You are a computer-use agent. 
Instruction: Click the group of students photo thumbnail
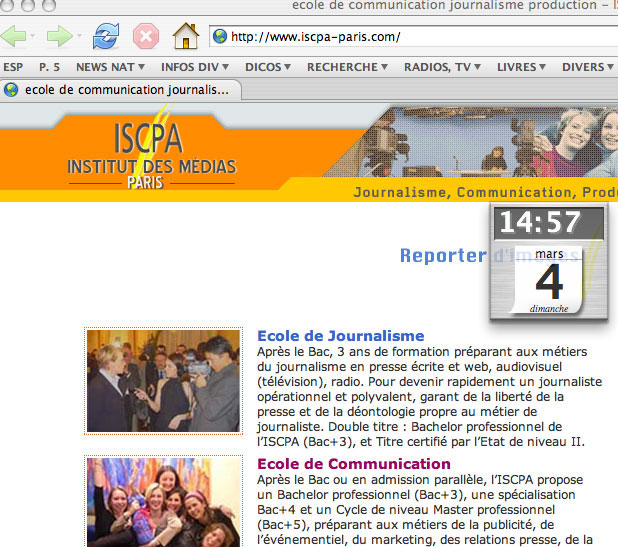163,501
